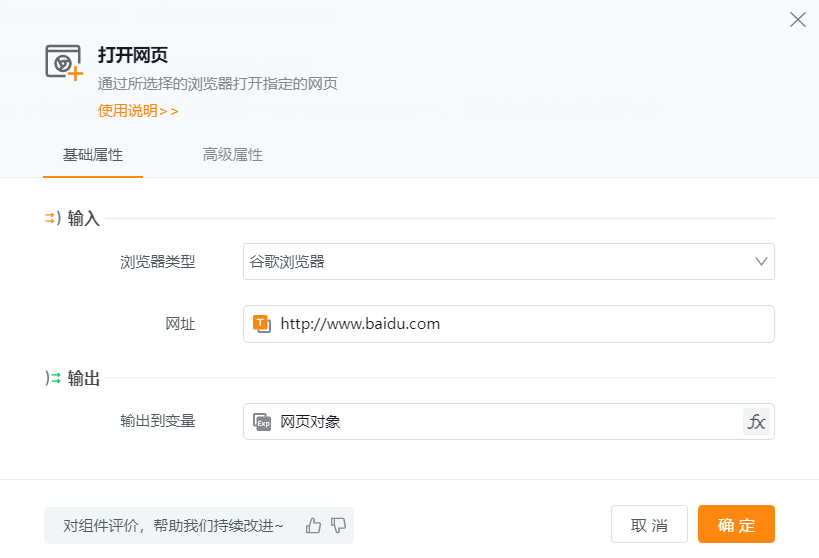Image resolution: width=819 pixels, height=558 pixels.
Task: Click the 网址 field containing http://www.baidu.com
Action: click(x=520, y=324)
